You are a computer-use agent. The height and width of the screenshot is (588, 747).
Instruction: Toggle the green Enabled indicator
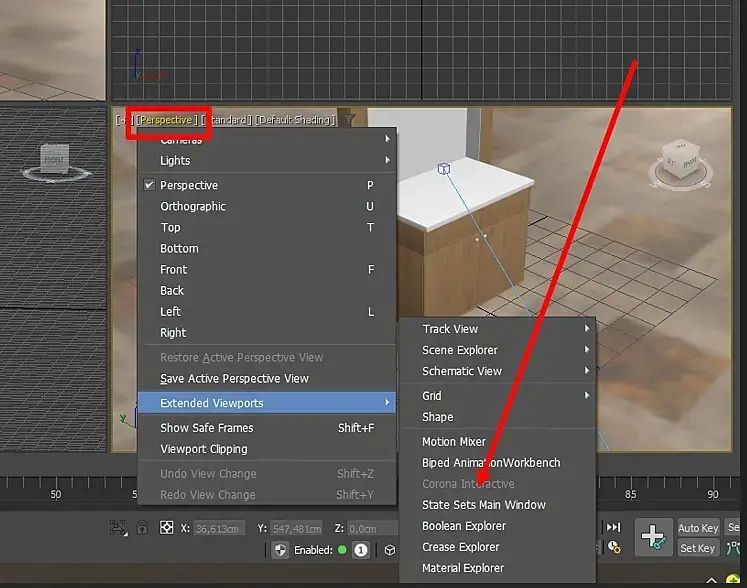[x=342, y=550]
